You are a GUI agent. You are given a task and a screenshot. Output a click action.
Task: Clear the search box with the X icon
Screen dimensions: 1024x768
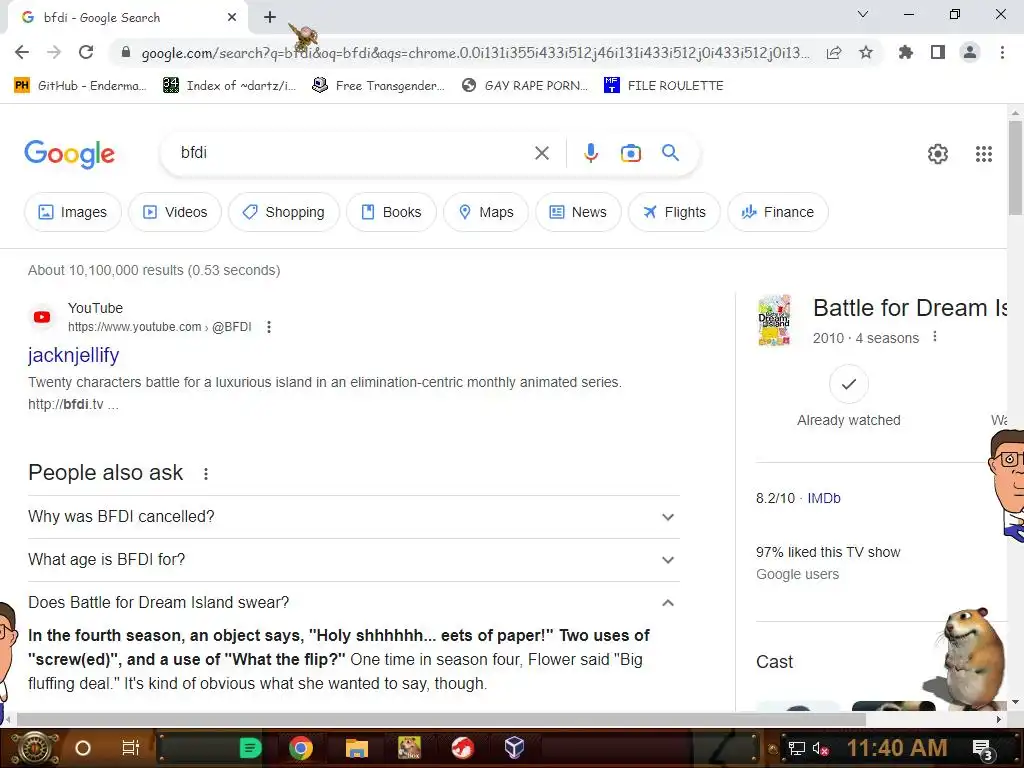coord(541,153)
